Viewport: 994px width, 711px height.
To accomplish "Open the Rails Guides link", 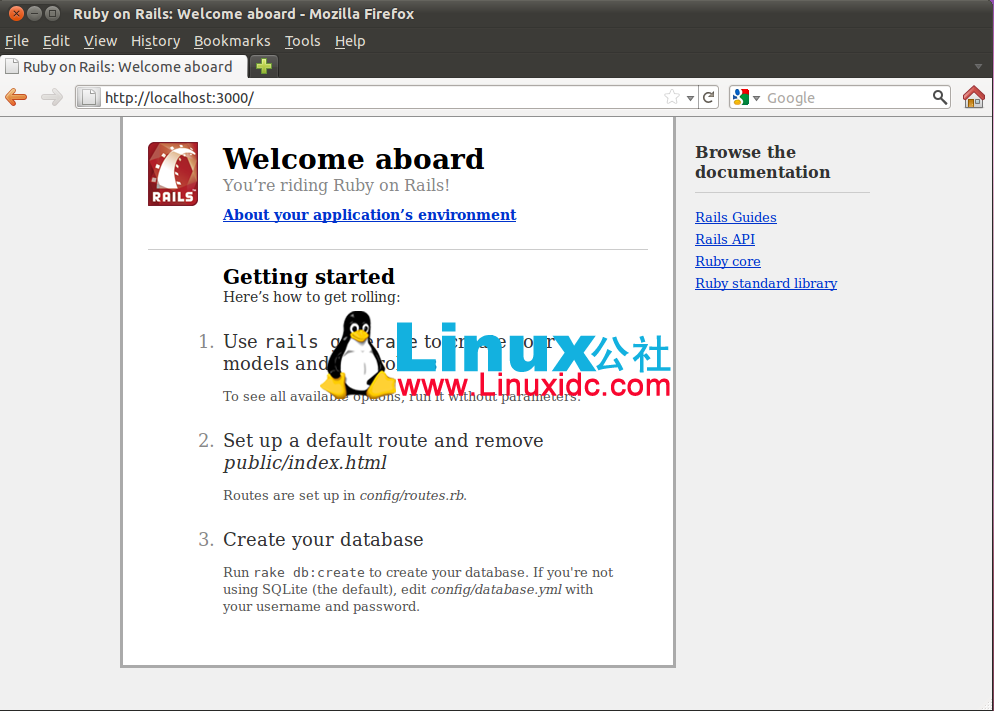I will (735, 217).
